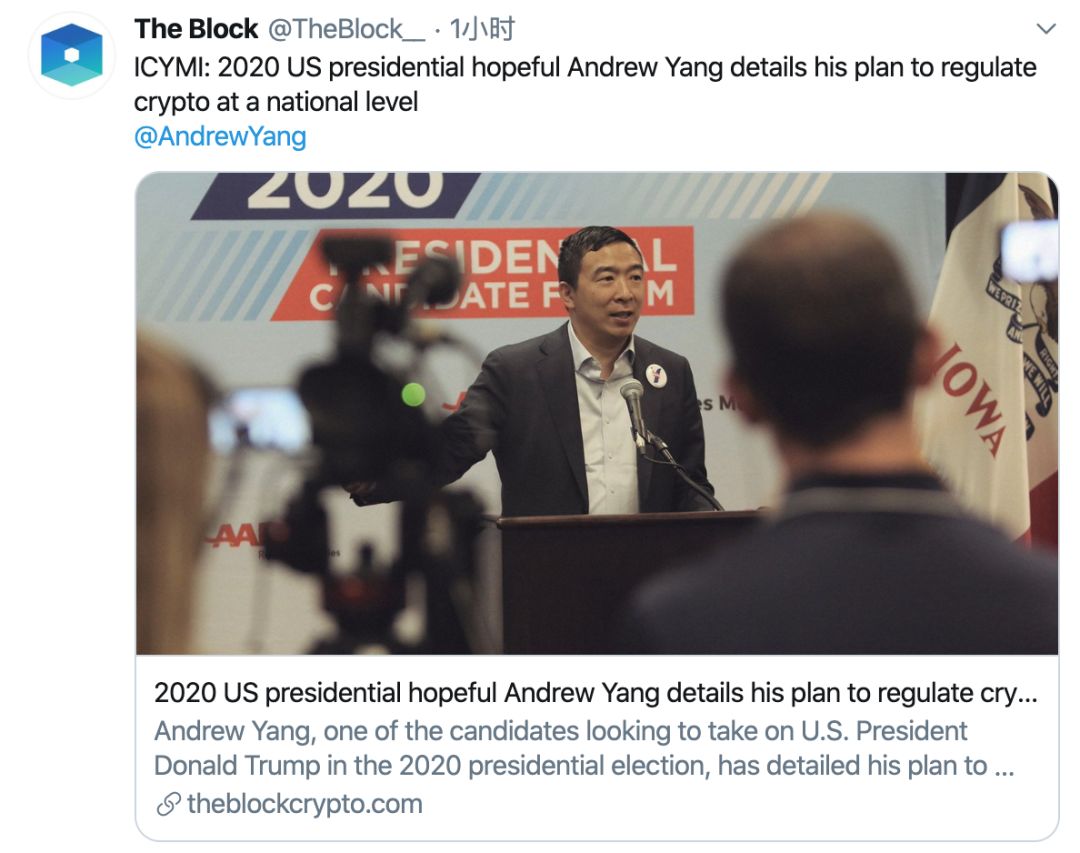
Task: View the Andrew Yang article photo
Action: (x=596, y=413)
